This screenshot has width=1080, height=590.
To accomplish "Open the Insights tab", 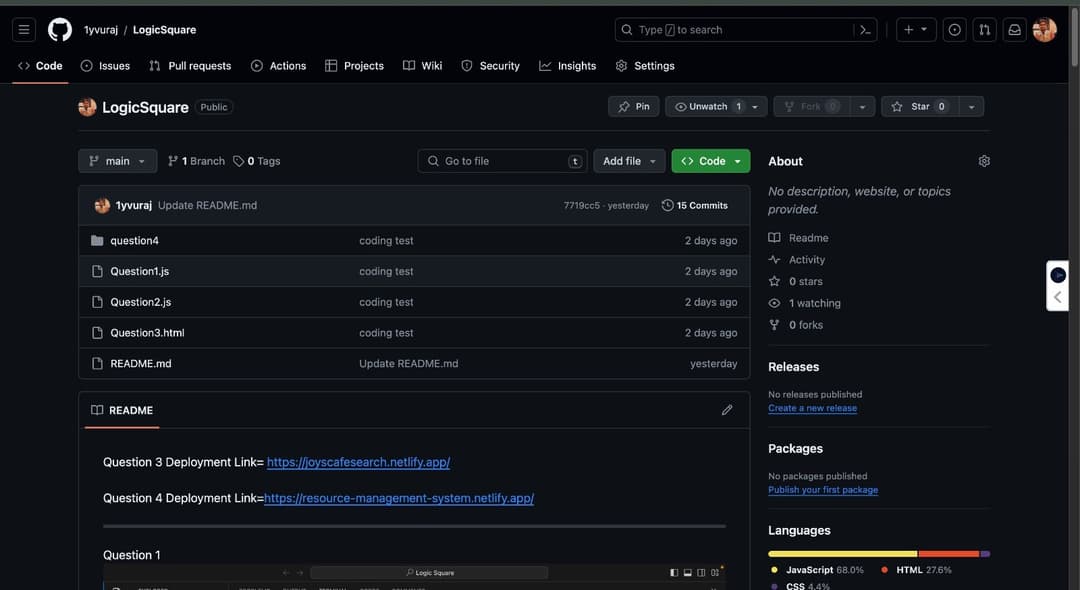I will click(x=568, y=66).
